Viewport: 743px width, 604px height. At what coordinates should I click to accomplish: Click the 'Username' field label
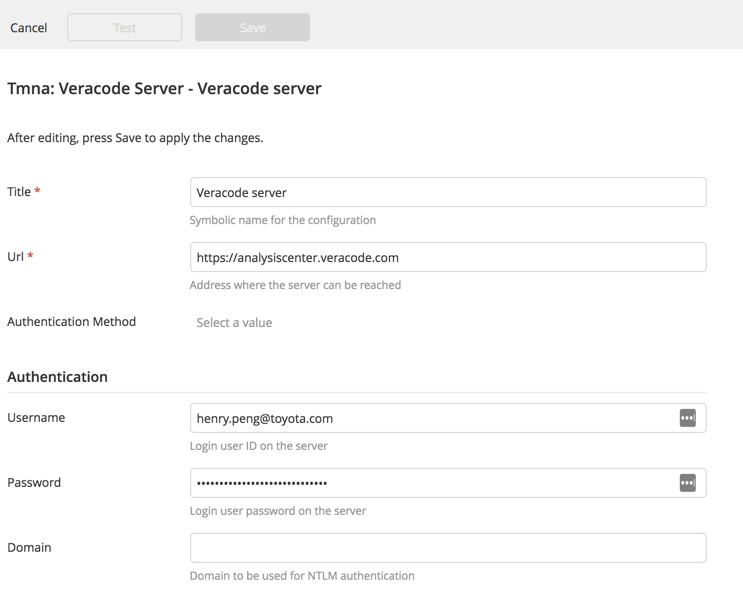tap(36, 417)
